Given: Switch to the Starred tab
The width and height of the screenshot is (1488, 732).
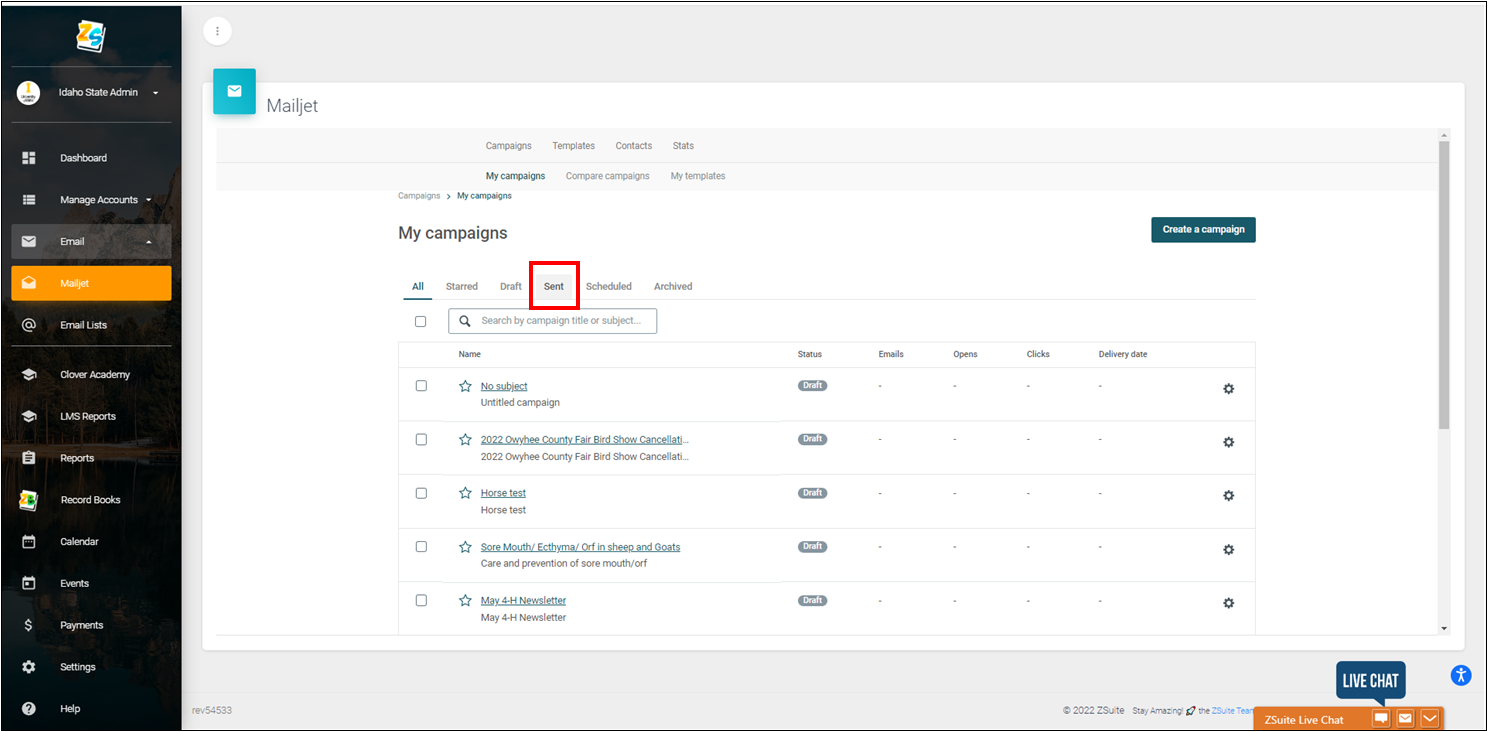Looking at the screenshot, I should tap(462, 286).
